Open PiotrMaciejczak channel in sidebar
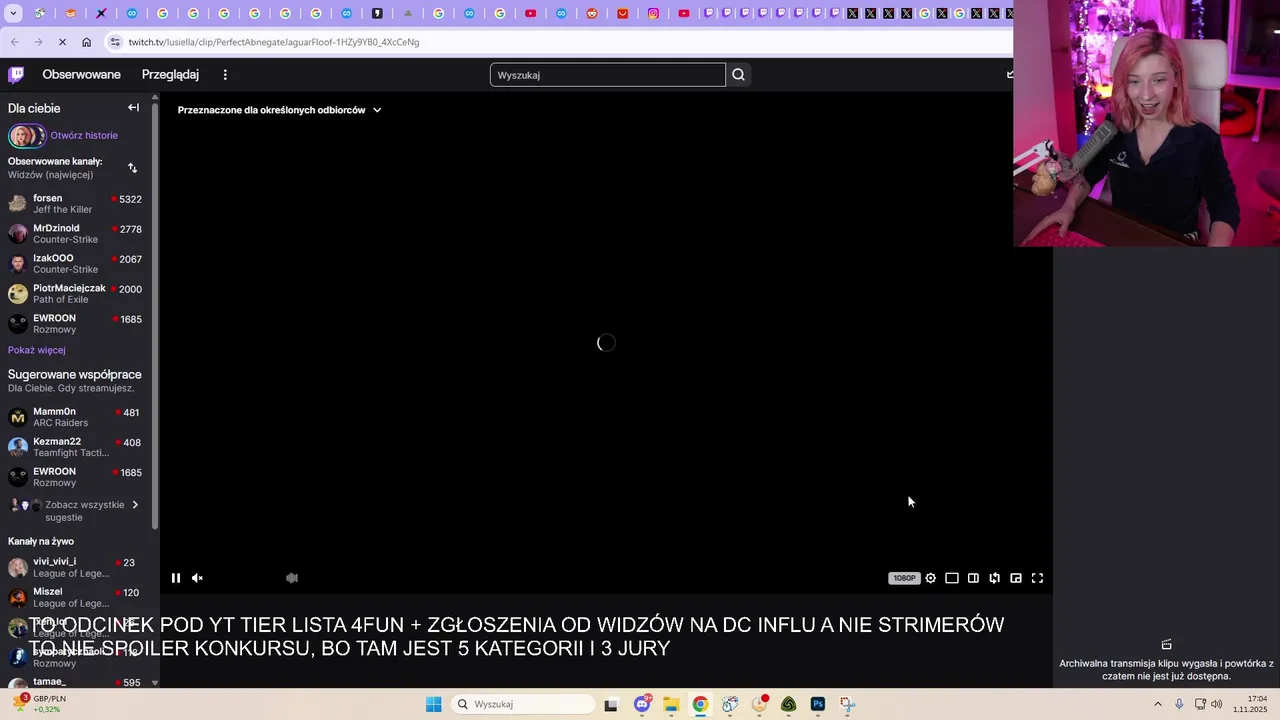The height and width of the screenshot is (720, 1280). point(76,294)
